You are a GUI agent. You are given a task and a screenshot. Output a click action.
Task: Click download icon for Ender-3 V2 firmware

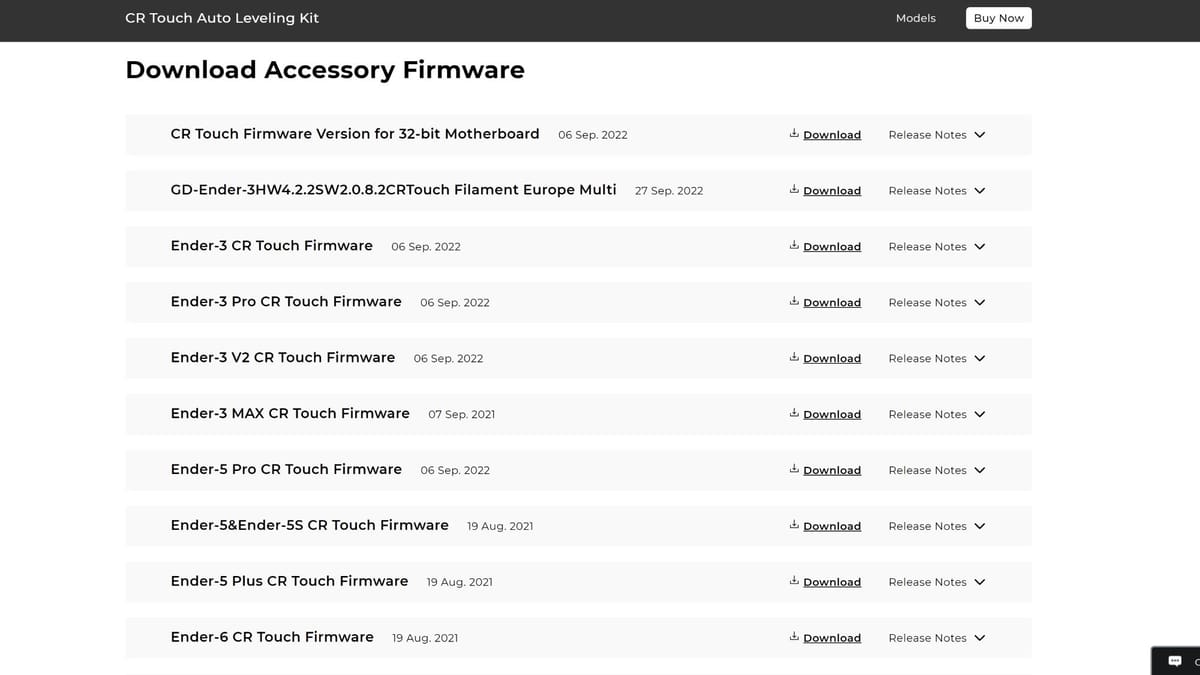(x=794, y=357)
